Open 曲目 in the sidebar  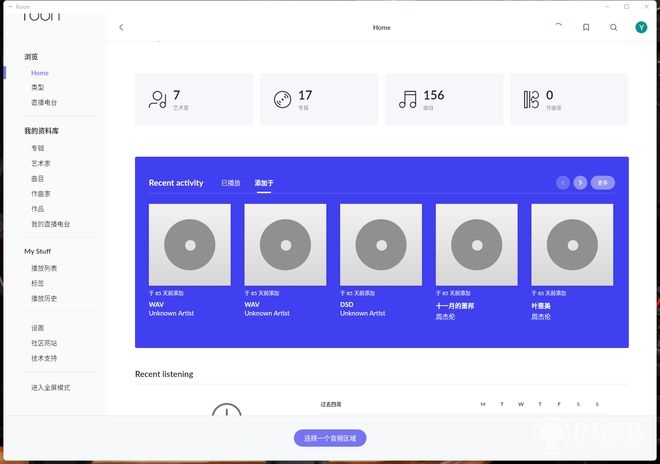coord(37,179)
